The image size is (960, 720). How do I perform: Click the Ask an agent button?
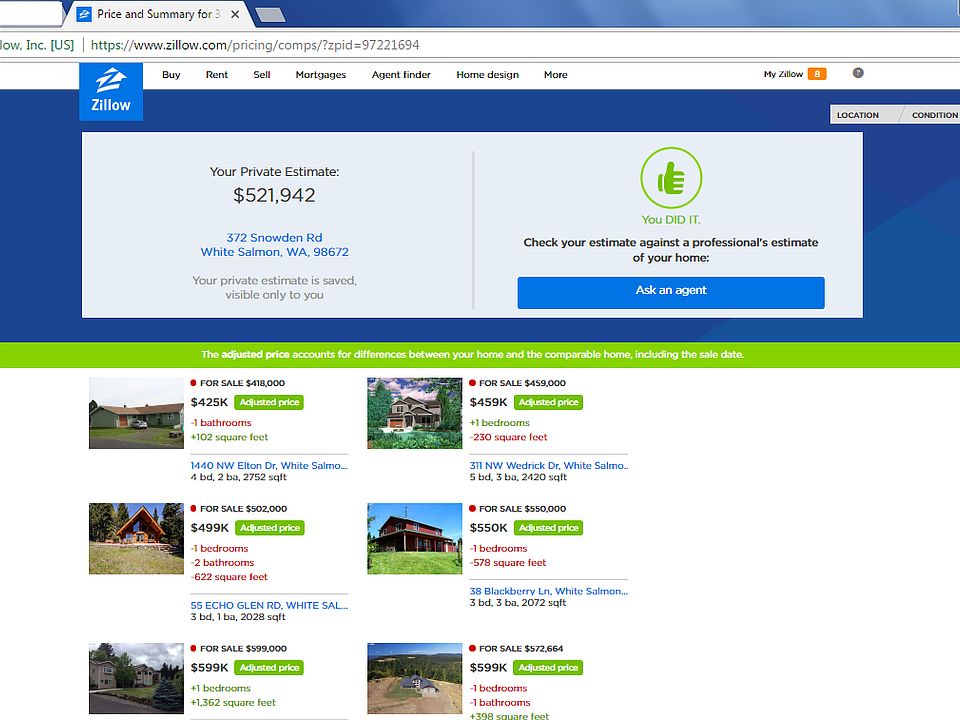point(671,293)
